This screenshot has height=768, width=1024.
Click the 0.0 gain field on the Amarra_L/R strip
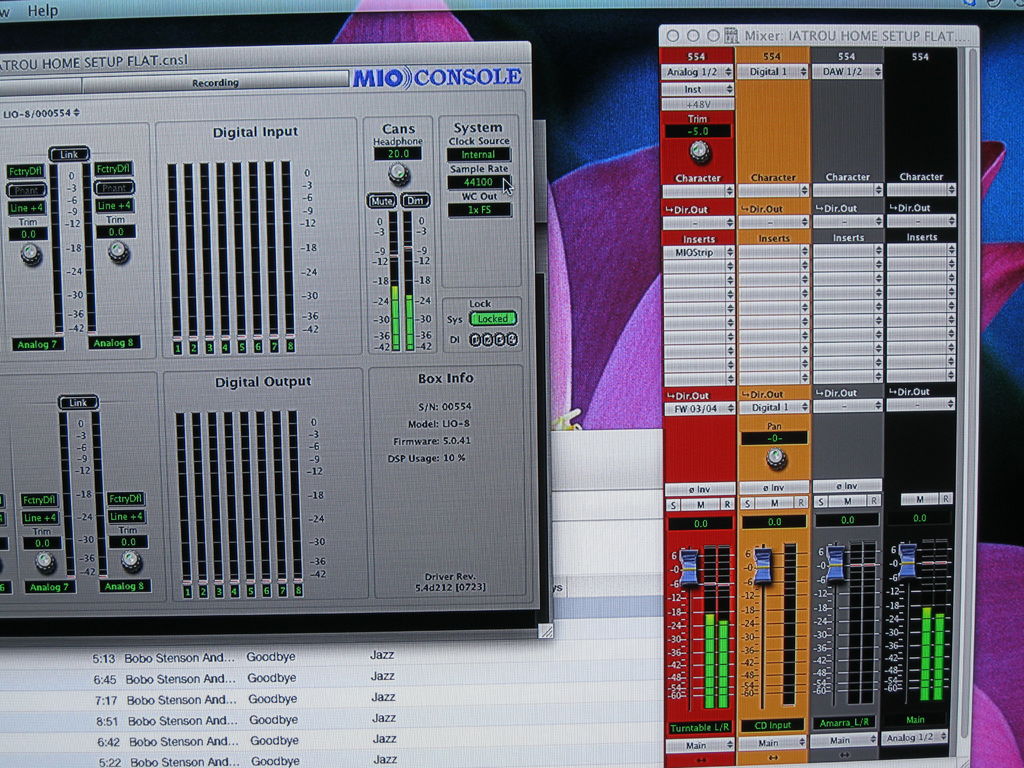pyautogui.click(x=847, y=520)
